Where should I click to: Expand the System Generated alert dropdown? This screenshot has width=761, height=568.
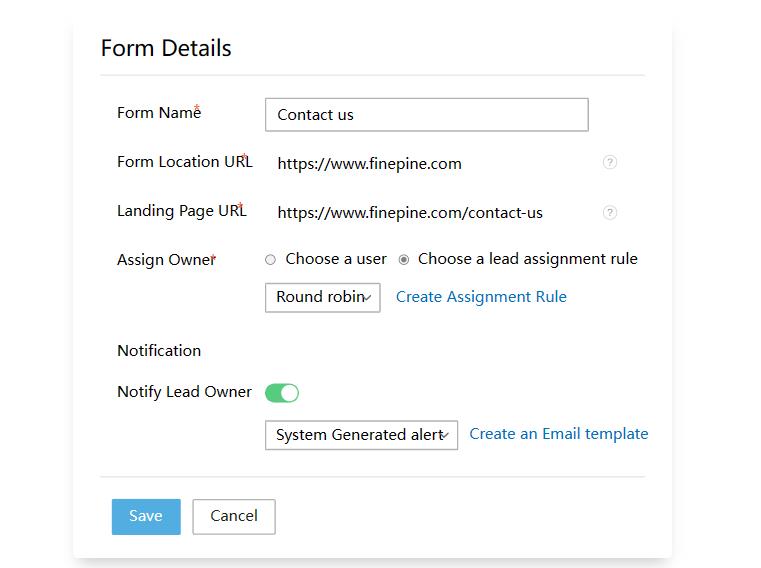click(x=361, y=435)
